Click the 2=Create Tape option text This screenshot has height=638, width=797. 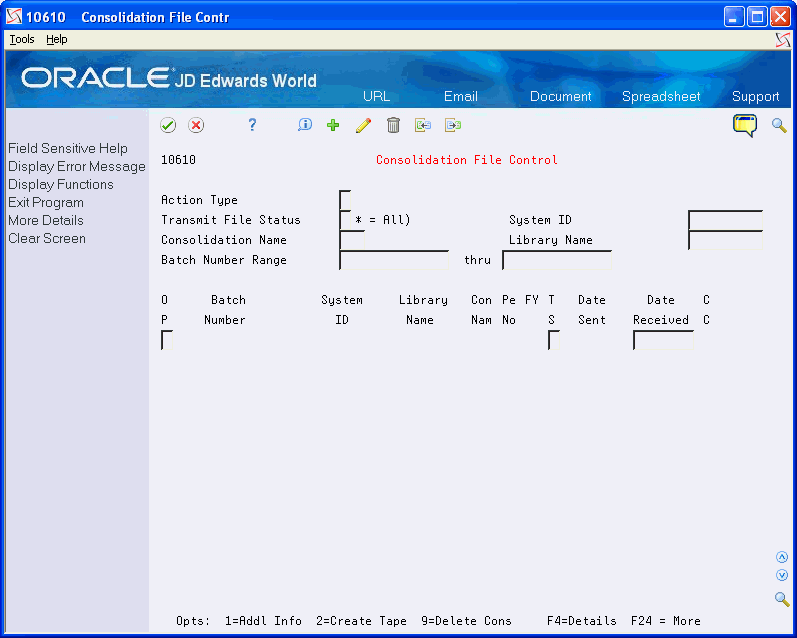tap(361, 621)
